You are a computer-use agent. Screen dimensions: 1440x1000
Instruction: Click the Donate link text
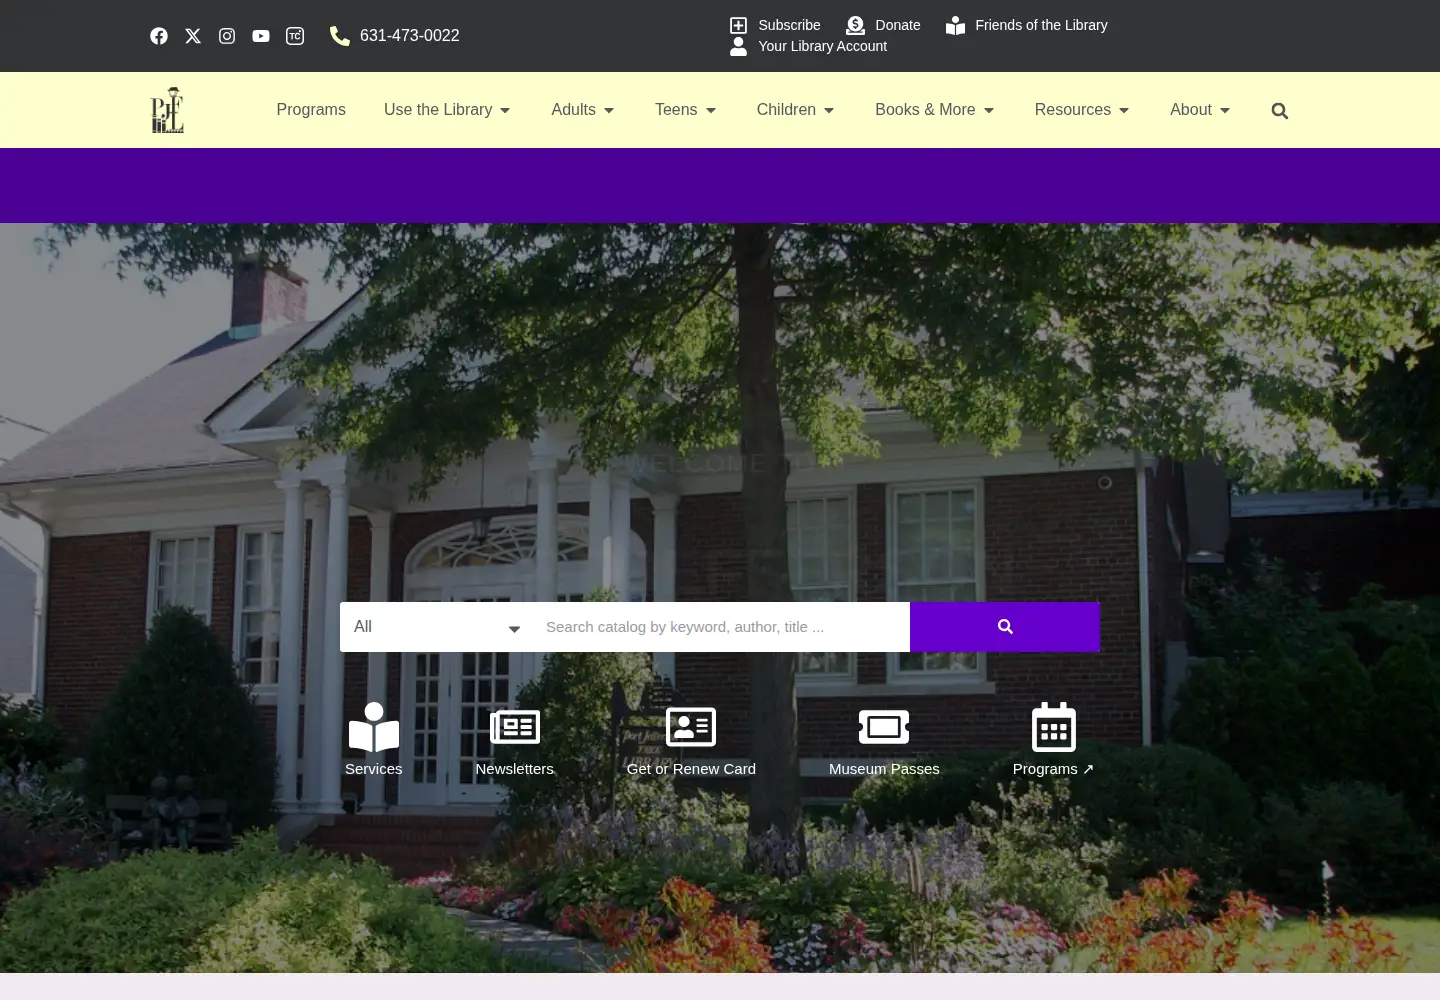[x=898, y=25]
